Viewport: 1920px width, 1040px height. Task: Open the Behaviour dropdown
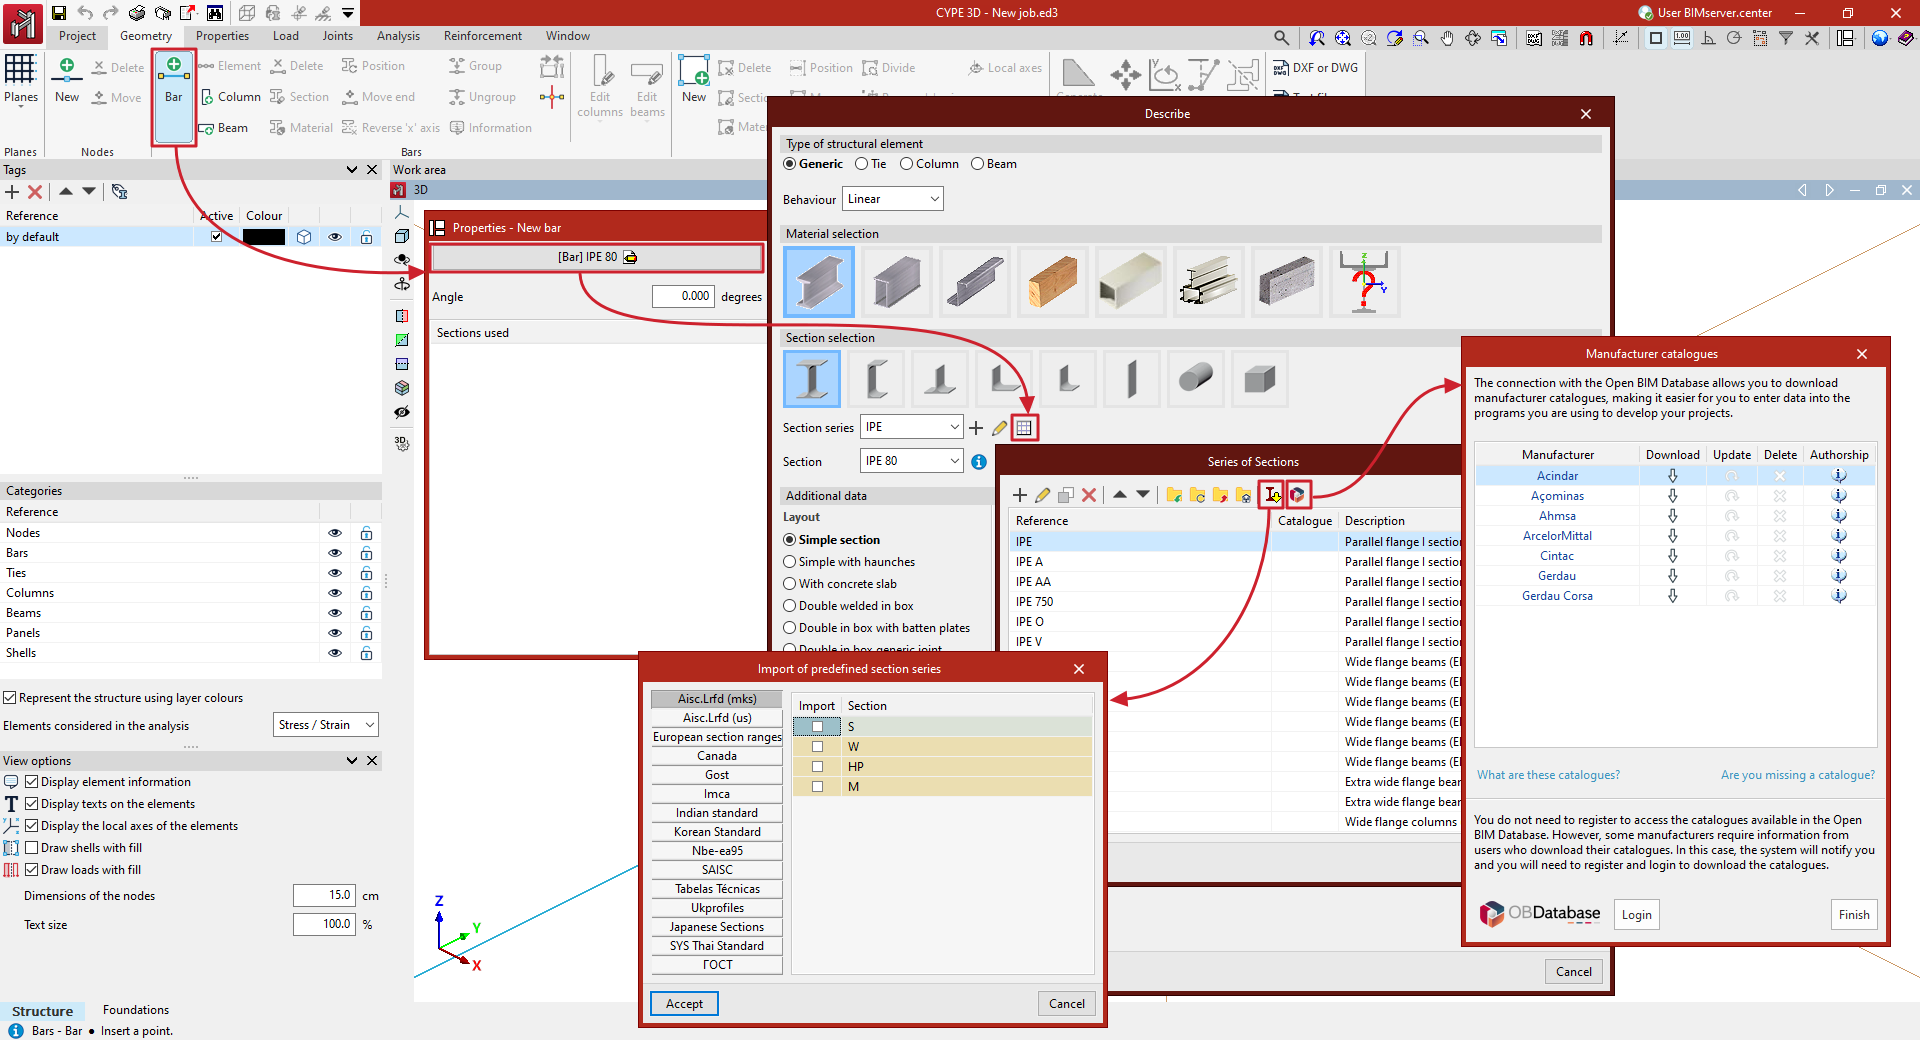[893, 199]
